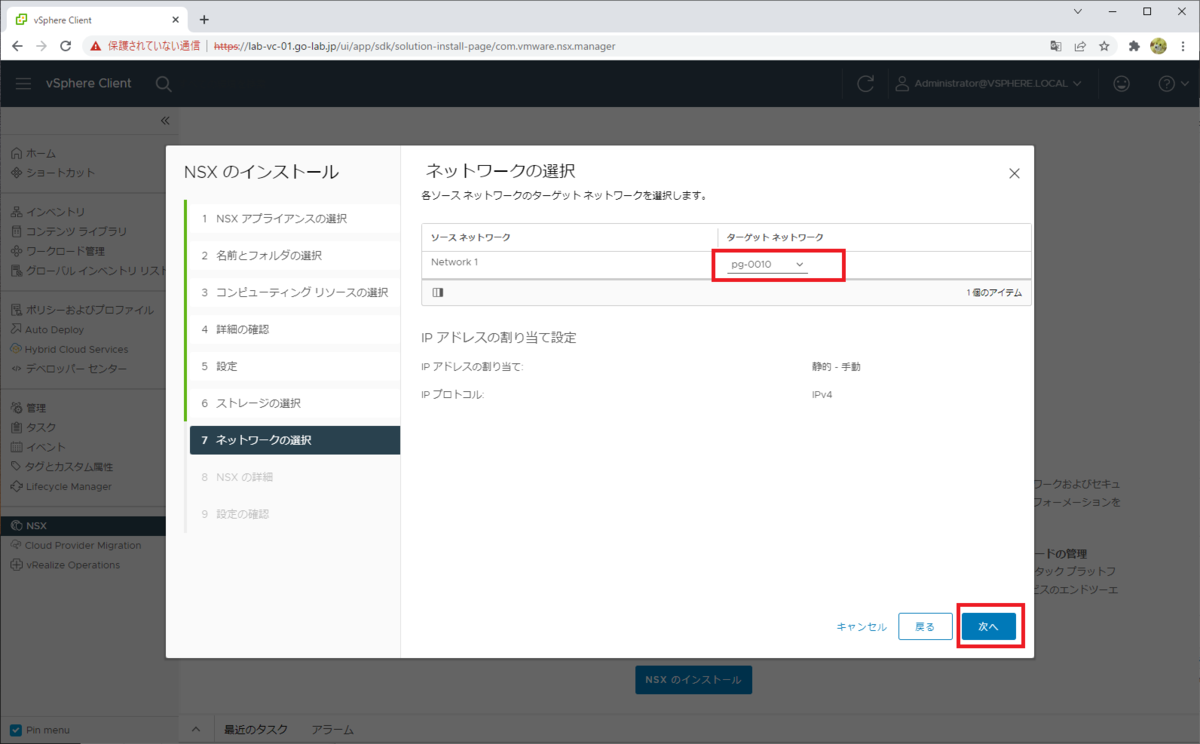Click browser forward arrow

click(x=42, y=46)
